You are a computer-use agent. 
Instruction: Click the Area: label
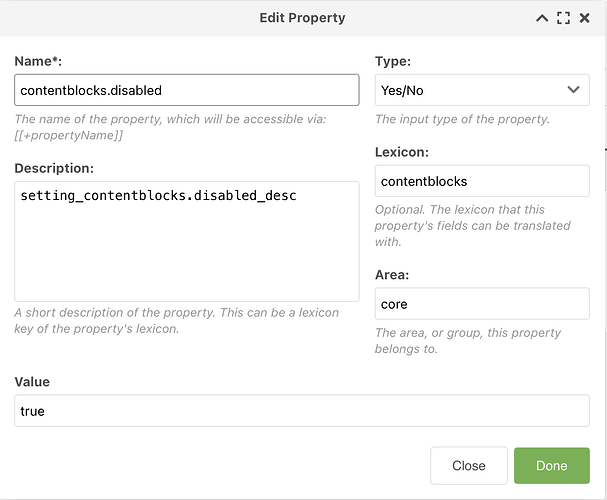pyautogui.click(x=391, y=275)
